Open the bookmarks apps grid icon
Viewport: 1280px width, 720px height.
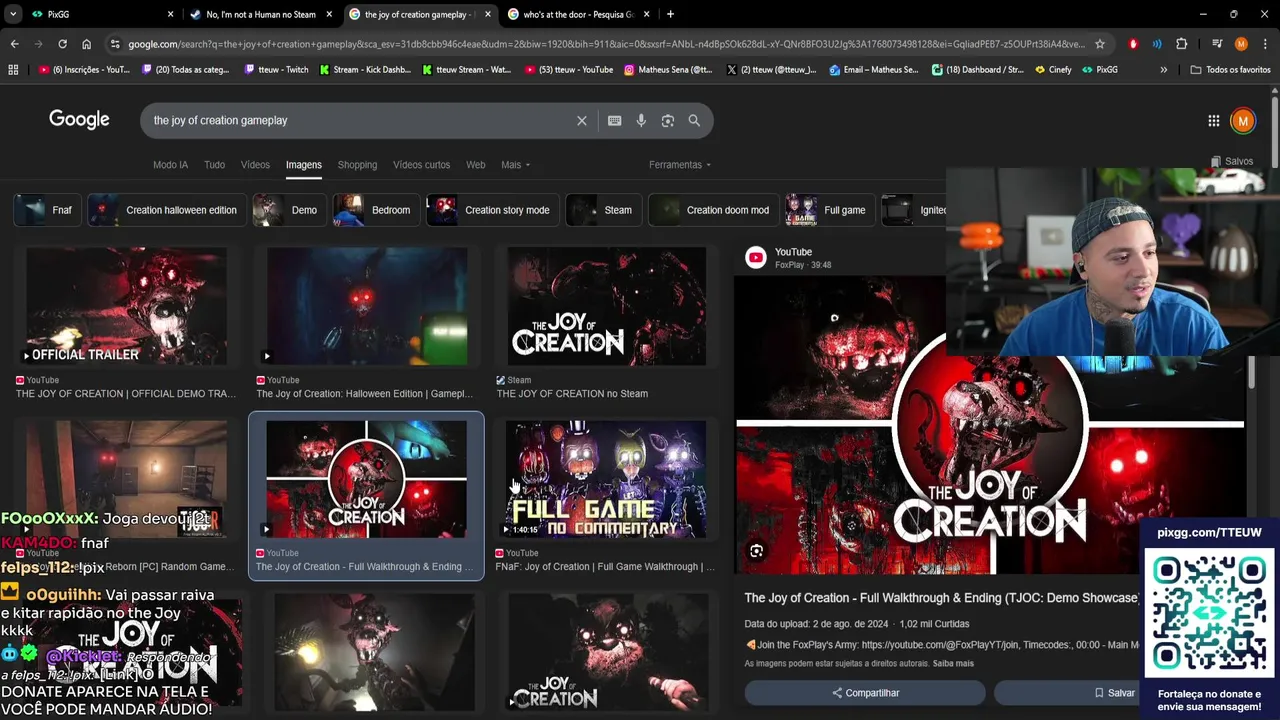(x=13, y=70)
